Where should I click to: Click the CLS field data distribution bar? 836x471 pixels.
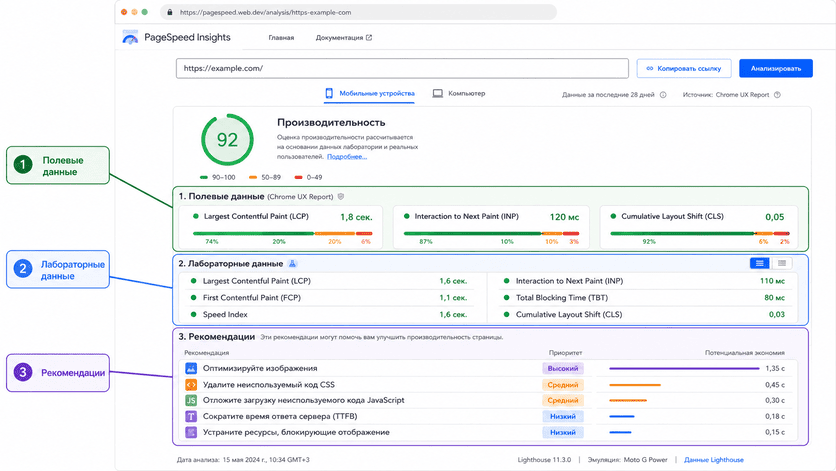click(x=700, y=233)
